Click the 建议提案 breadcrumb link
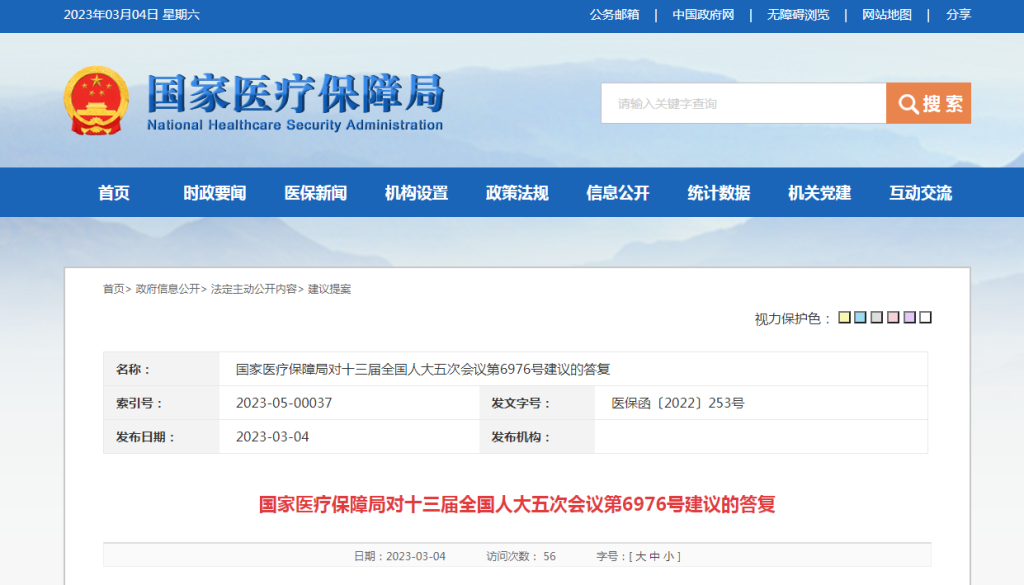 coord(329,289)
